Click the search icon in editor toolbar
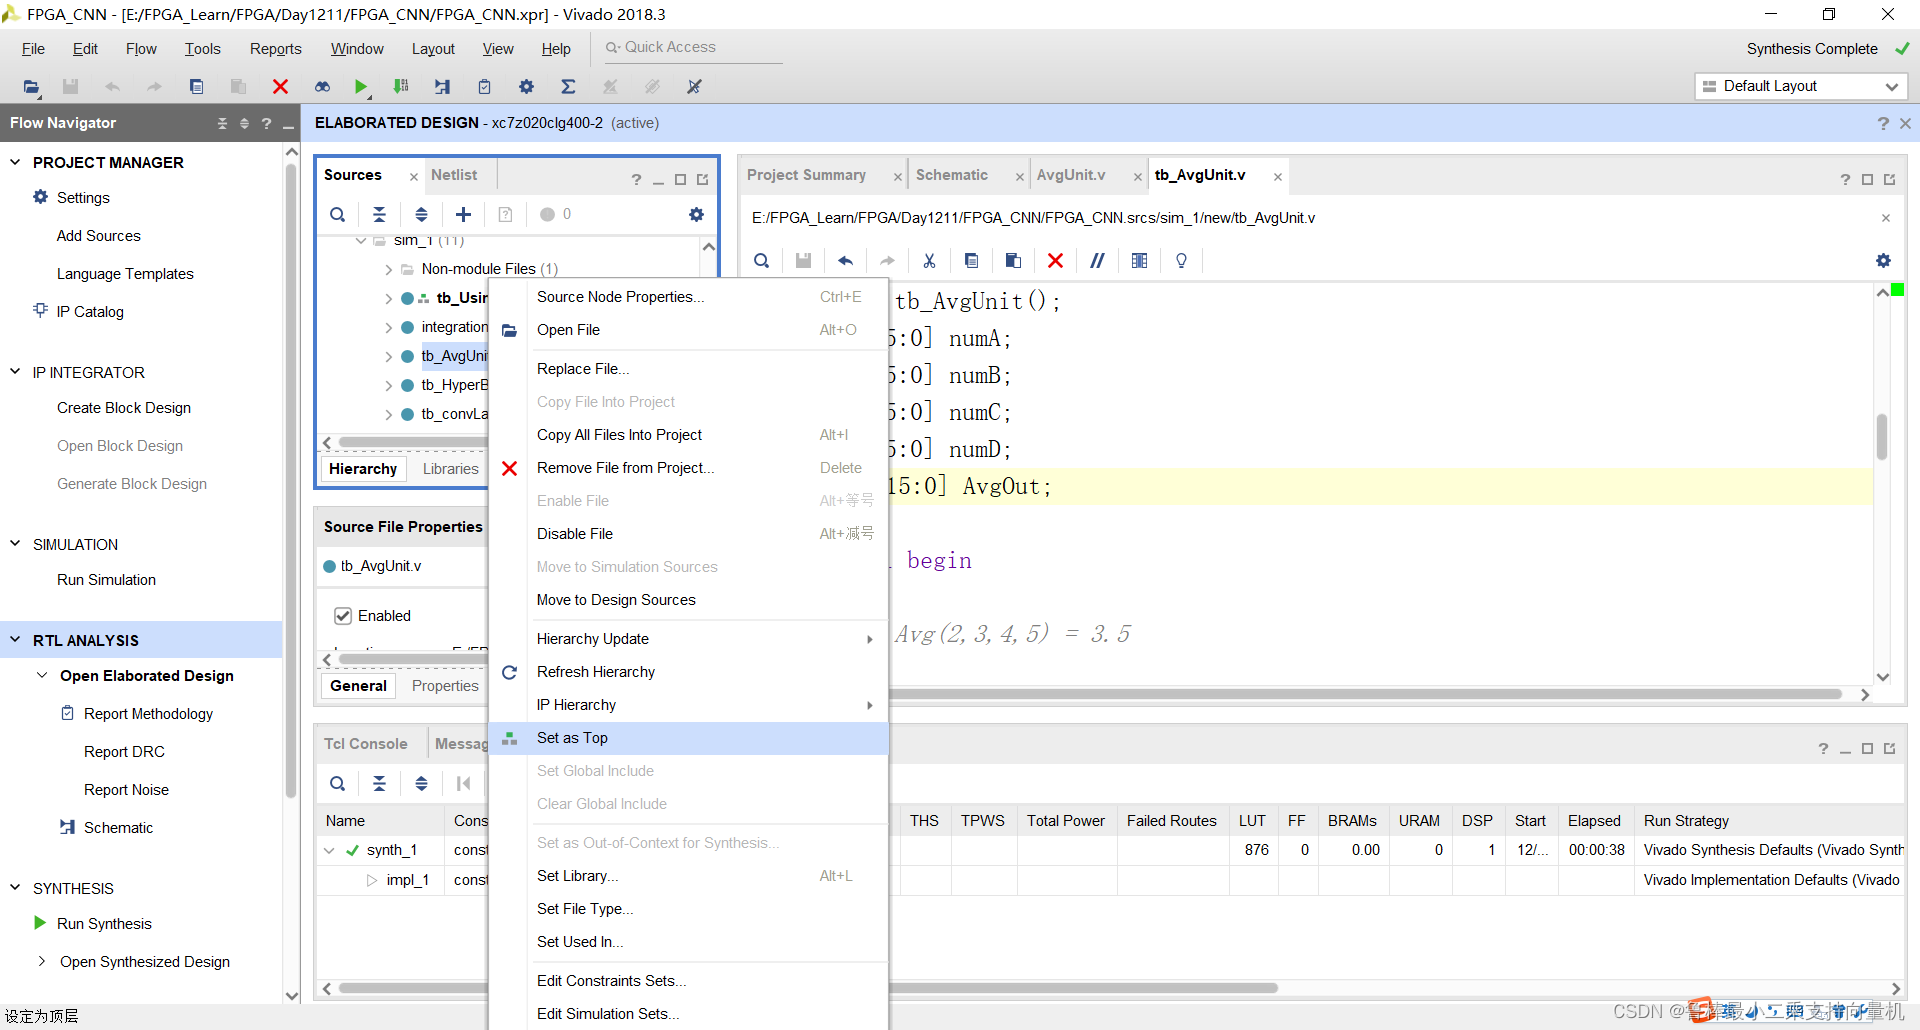The width and height of the screenshot is (1920, 1030). click(761, 260)
